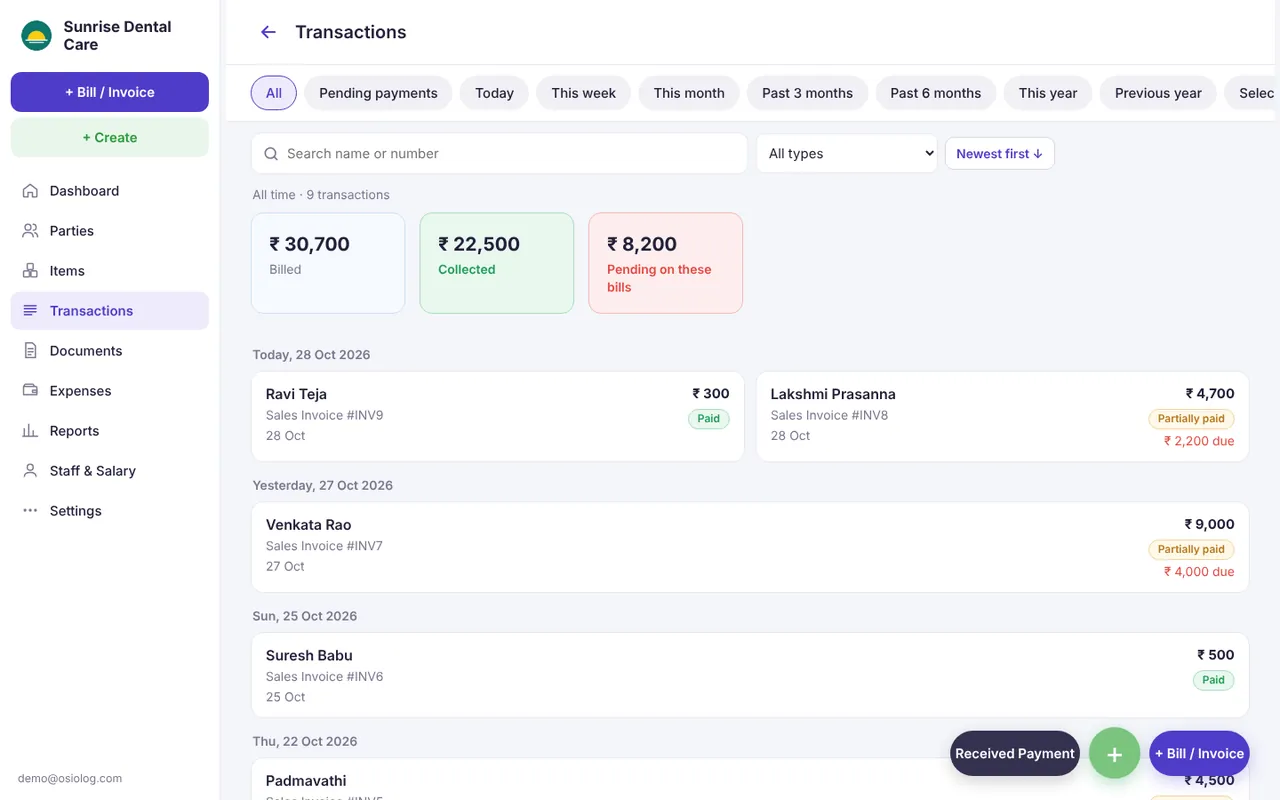Open Suresh Babu invoice #INV6
The width and height of the screenshot is (1280, 800).
coord(750,675)
